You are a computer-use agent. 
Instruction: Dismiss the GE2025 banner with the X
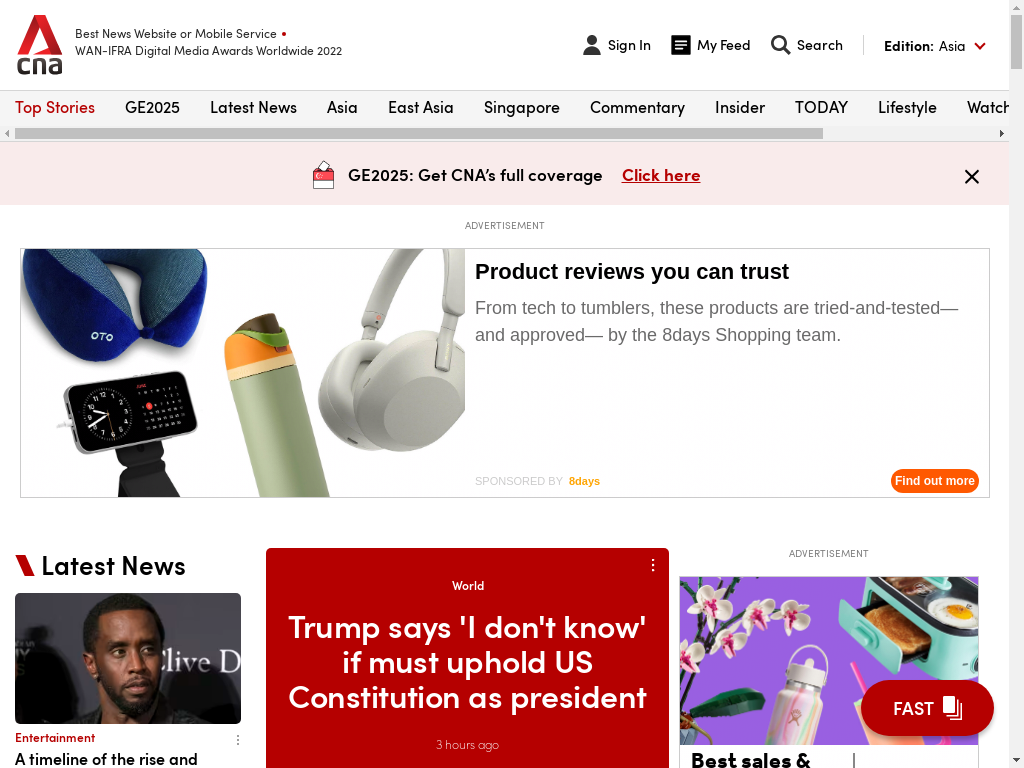(972, 176)
